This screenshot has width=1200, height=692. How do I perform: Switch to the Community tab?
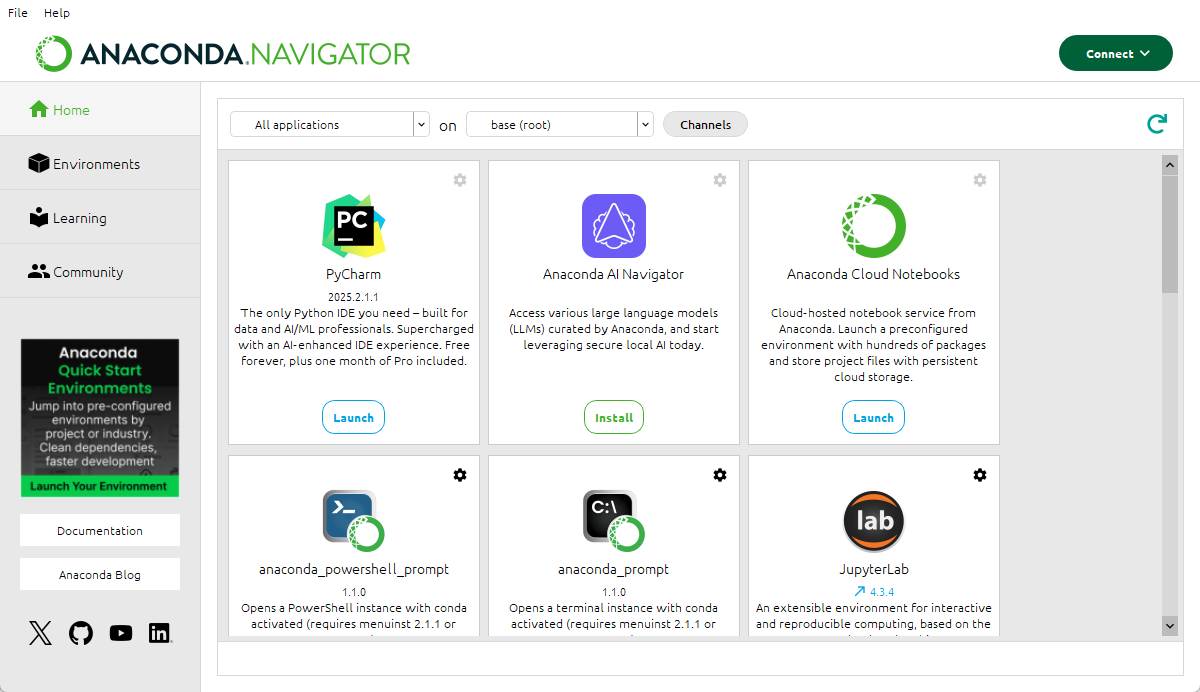tap(100, 271)
